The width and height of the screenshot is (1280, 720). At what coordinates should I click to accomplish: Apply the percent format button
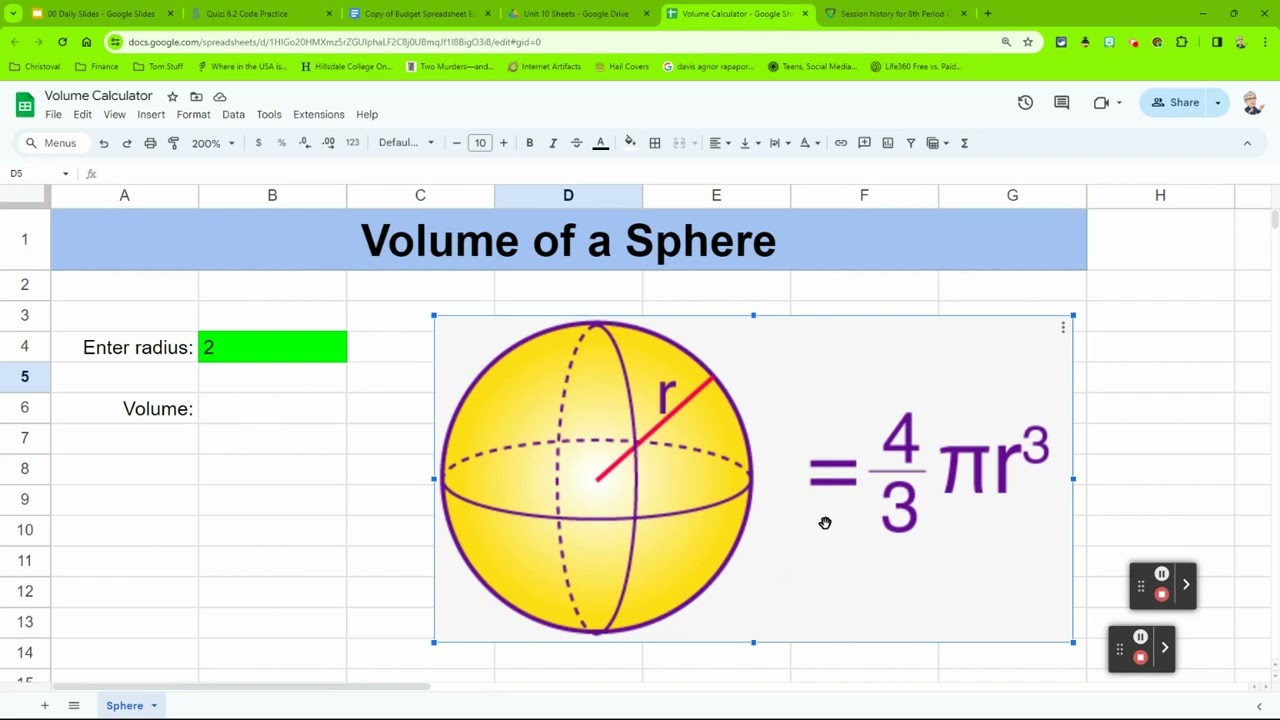(x=281, y=143)
